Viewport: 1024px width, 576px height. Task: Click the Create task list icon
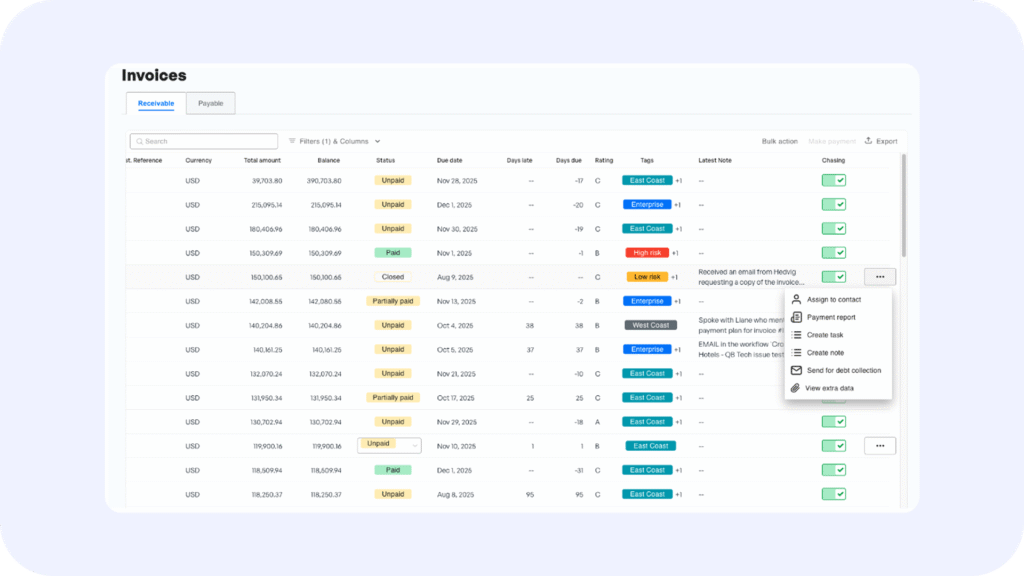[796, 335]
